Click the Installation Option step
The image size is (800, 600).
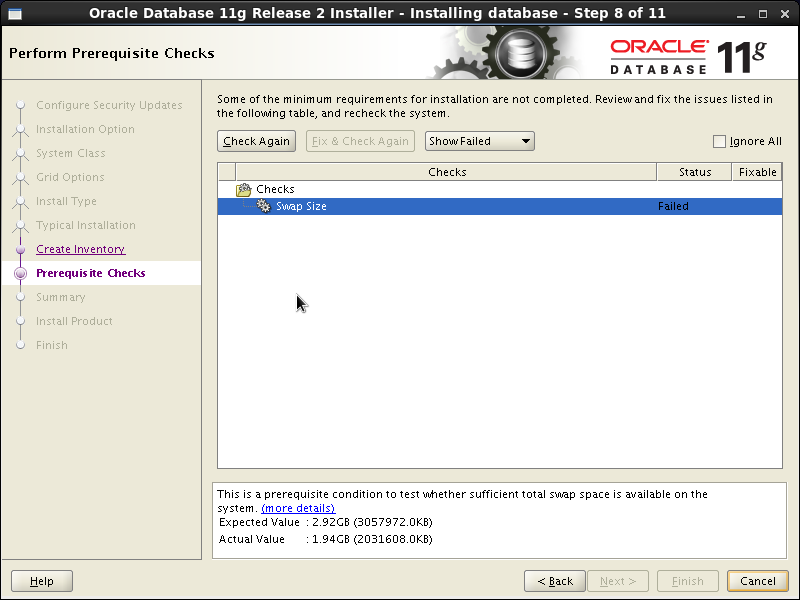click(85, 129)
